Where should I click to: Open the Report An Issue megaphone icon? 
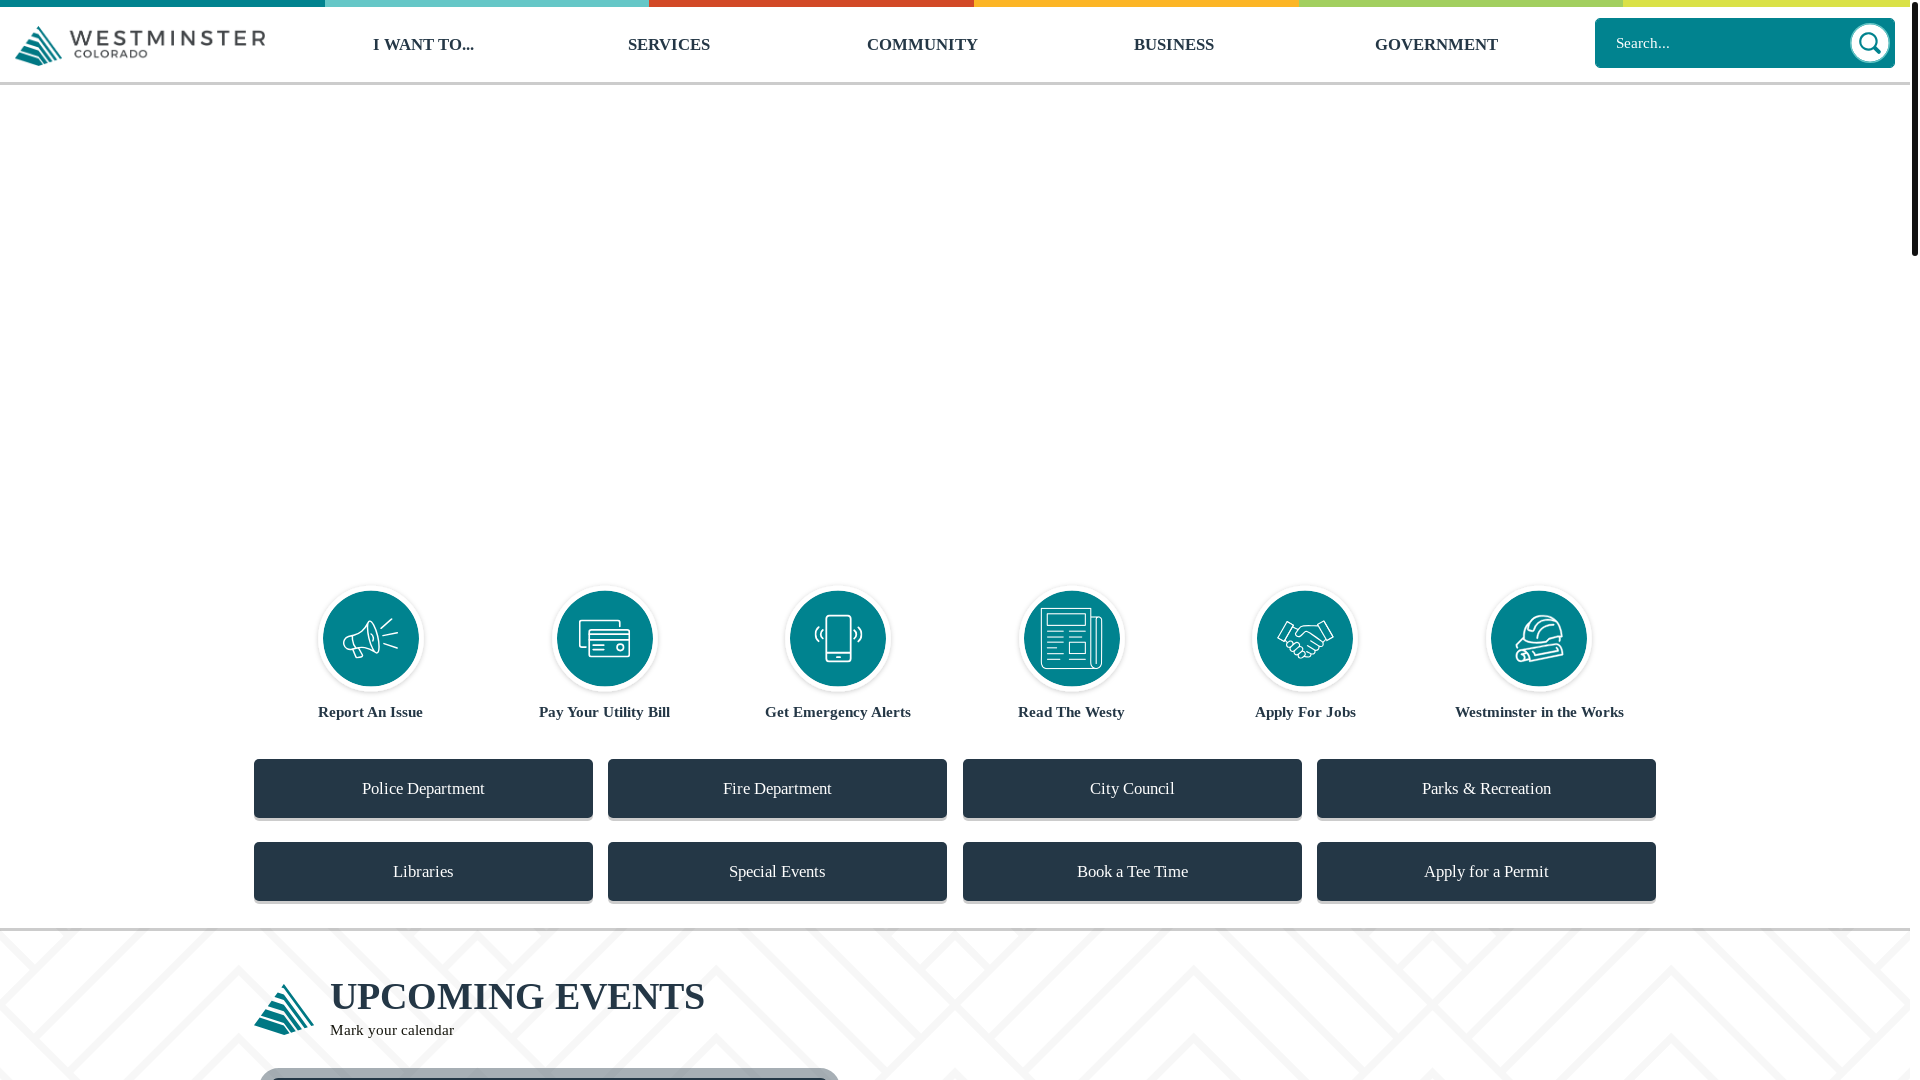coord(371,638)
